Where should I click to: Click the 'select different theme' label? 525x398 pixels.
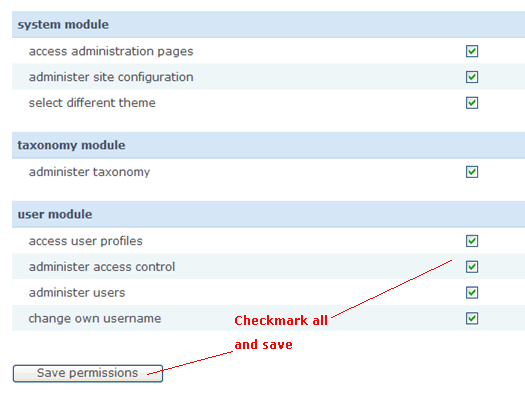tap(92, 103)
